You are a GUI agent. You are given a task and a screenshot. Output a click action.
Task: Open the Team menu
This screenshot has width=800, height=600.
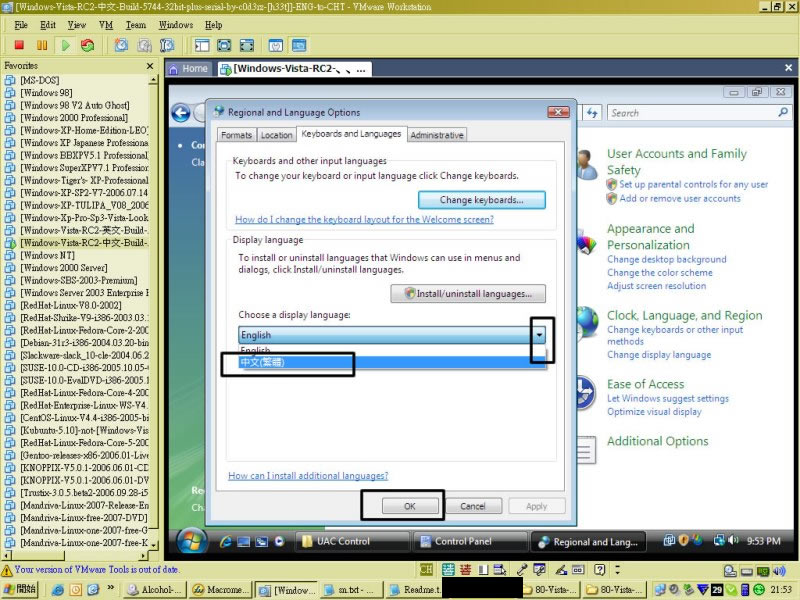136,25
